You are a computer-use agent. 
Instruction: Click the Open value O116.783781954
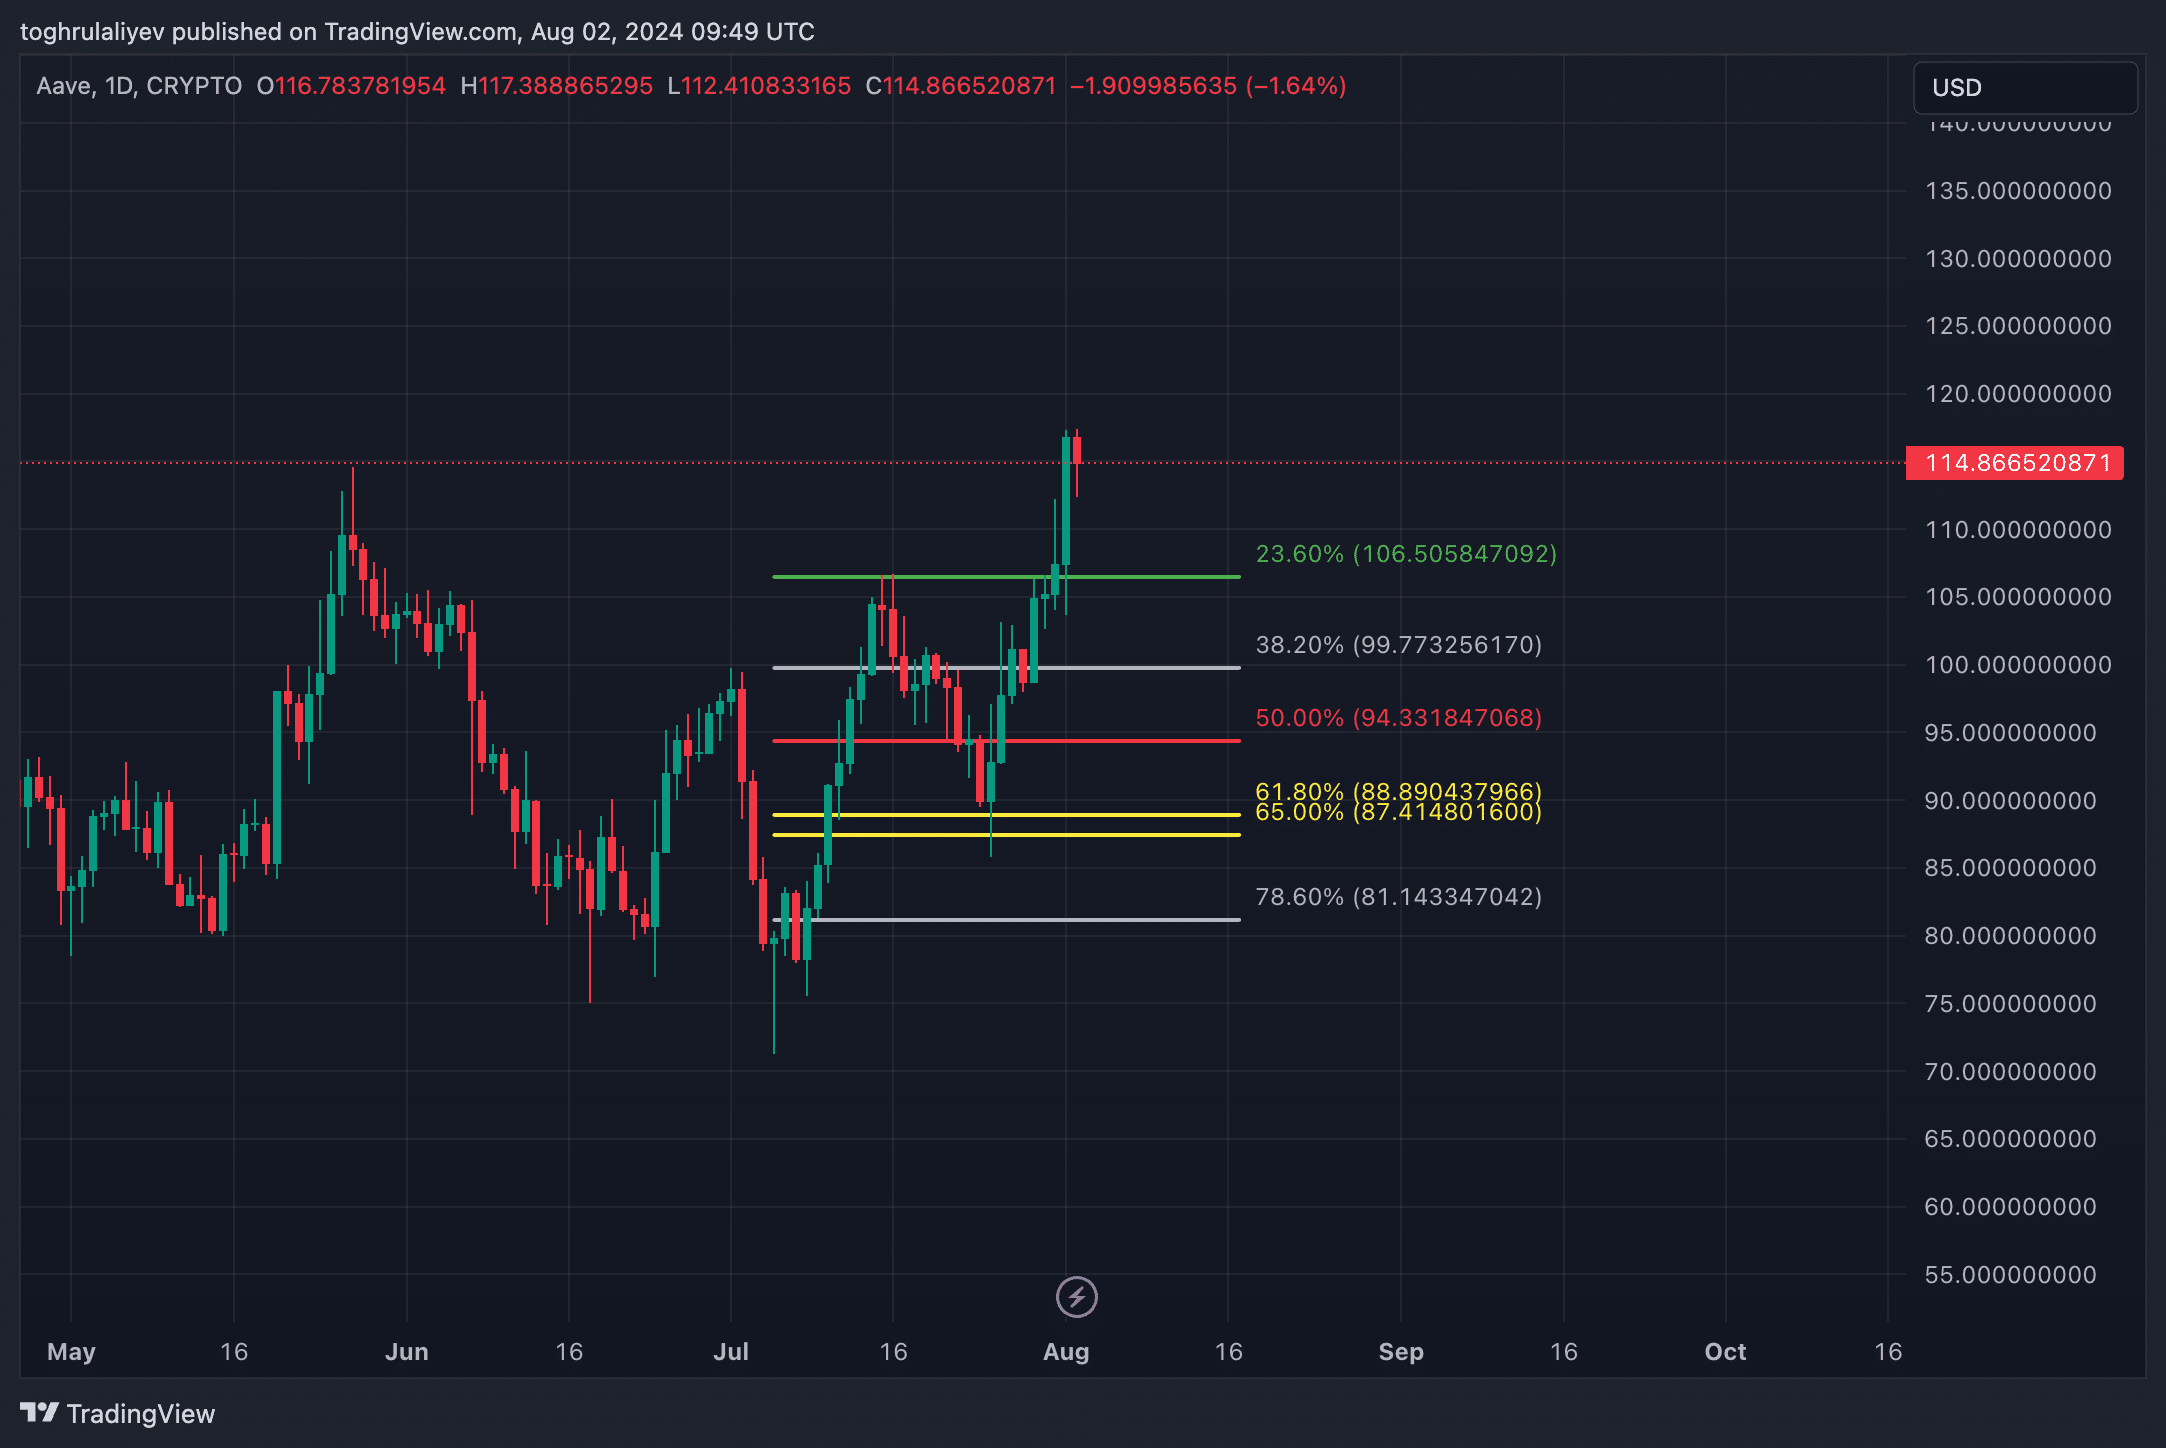[x=351, y=86]
